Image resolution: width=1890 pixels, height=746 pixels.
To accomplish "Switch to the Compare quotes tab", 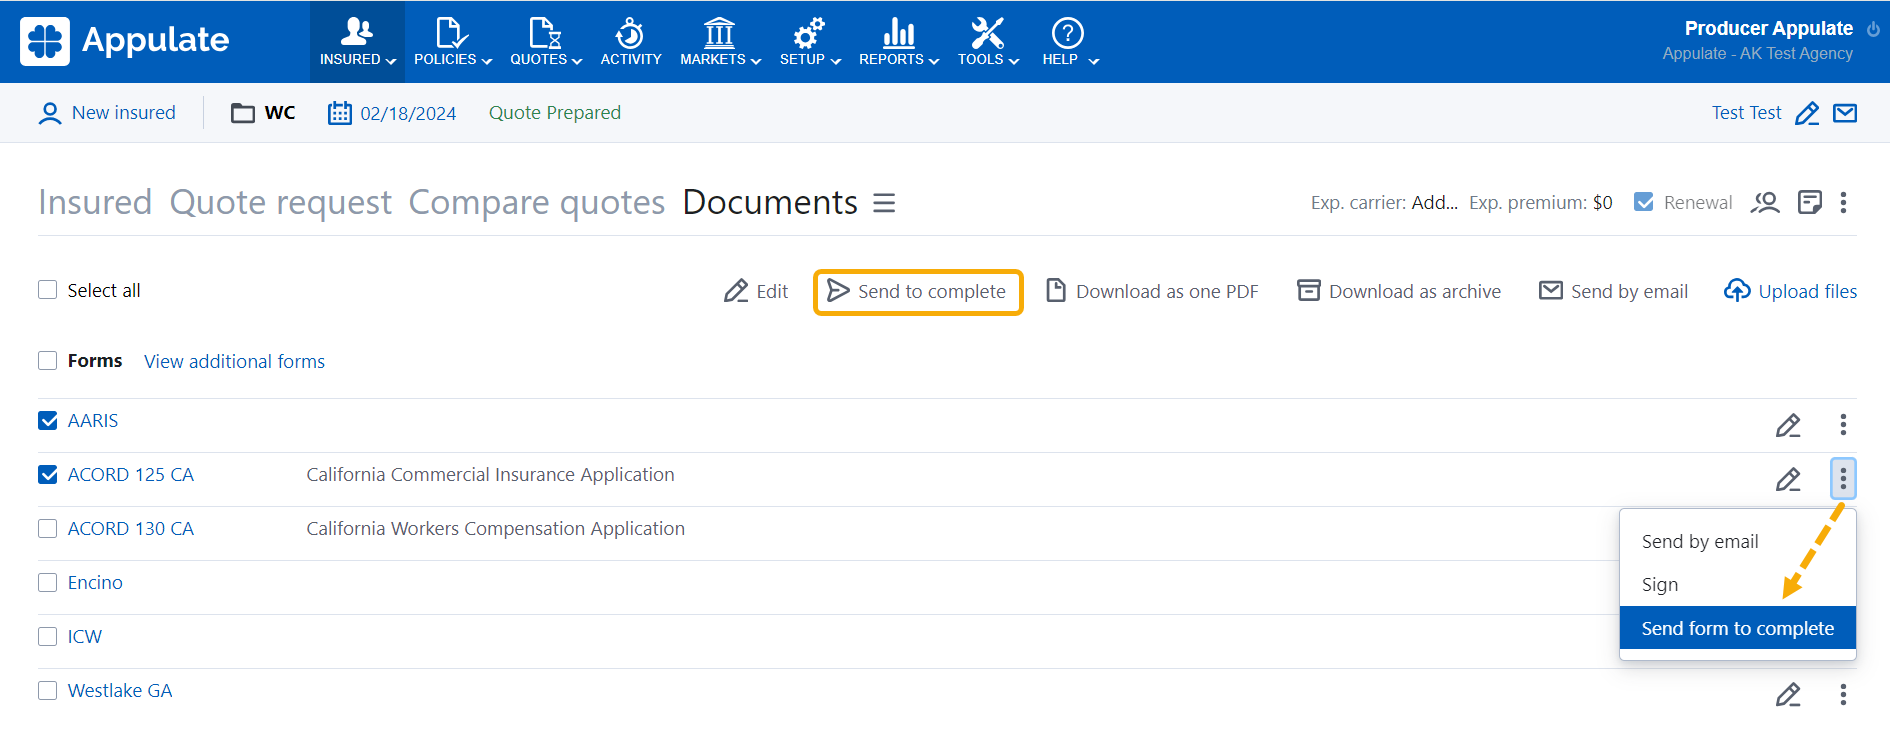I will pyautogui.click(x=536, y=203).
